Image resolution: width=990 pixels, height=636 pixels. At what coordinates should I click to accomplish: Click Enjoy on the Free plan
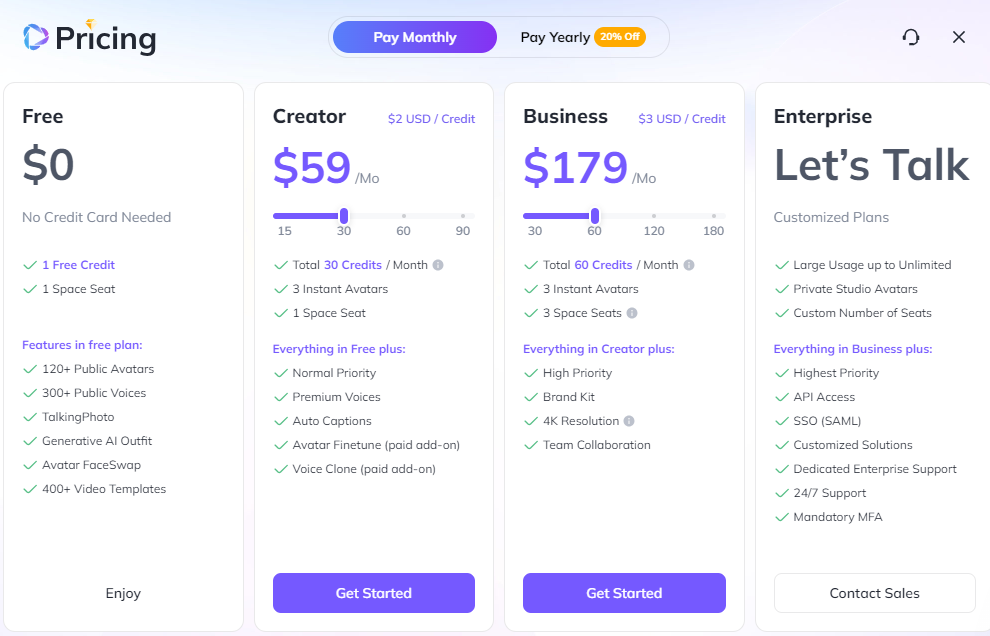pos(123,593)
